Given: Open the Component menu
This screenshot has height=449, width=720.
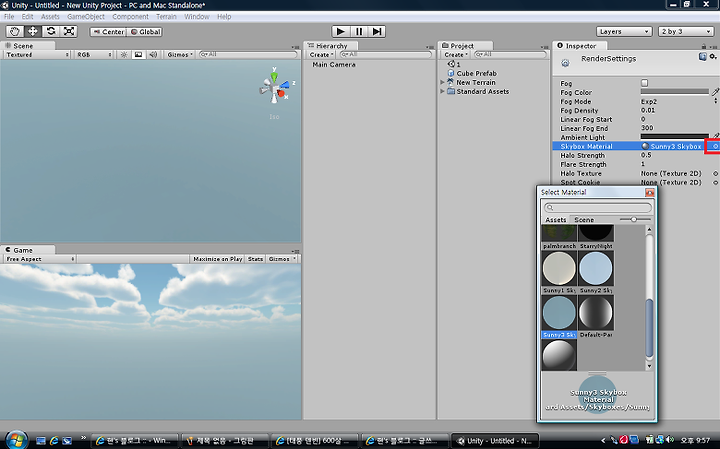Looking at the screenshot, I should (130, 17).
